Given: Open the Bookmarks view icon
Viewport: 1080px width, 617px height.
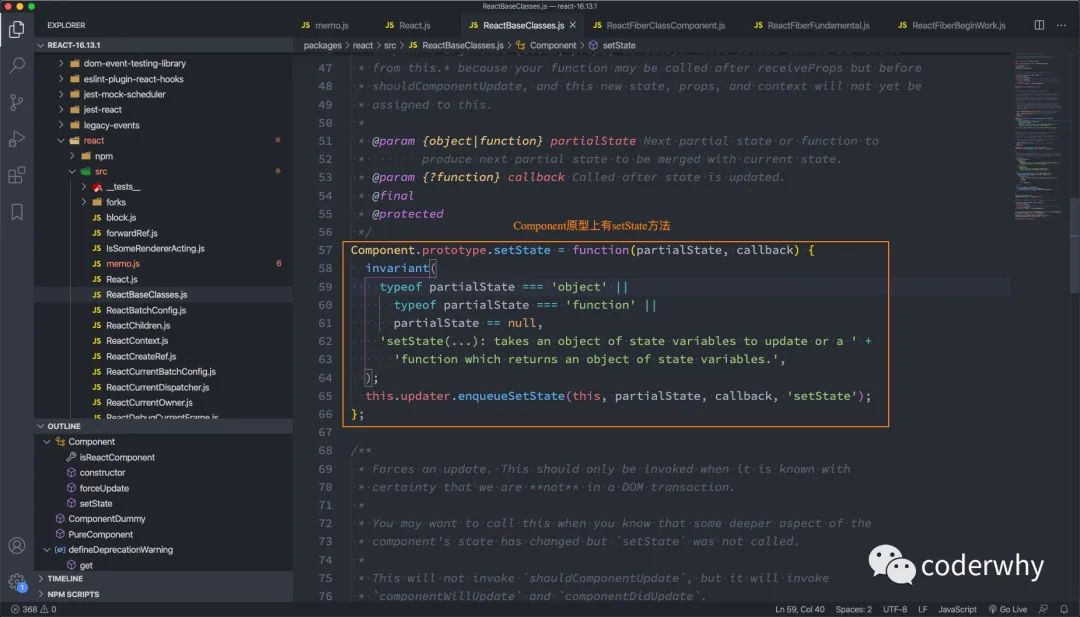Looking at the screenshot, I should pyautogui.click(x=17, y=211).
